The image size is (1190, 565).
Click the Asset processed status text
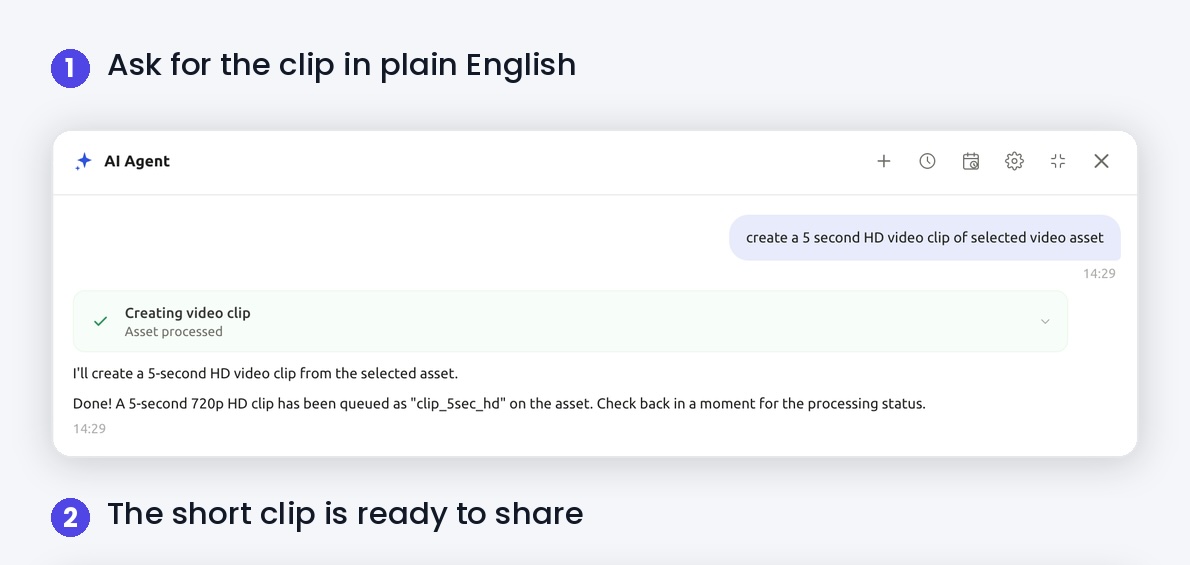point(174,332)
